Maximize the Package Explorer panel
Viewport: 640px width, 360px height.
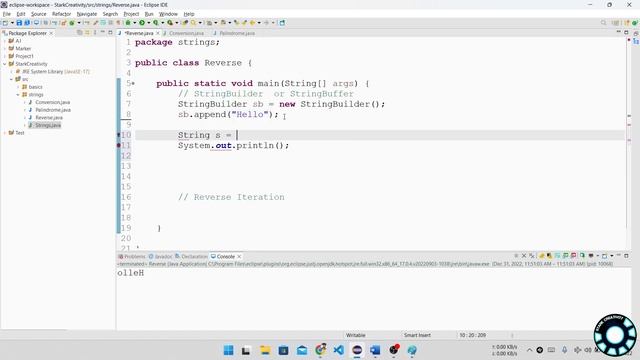(110, 33)
